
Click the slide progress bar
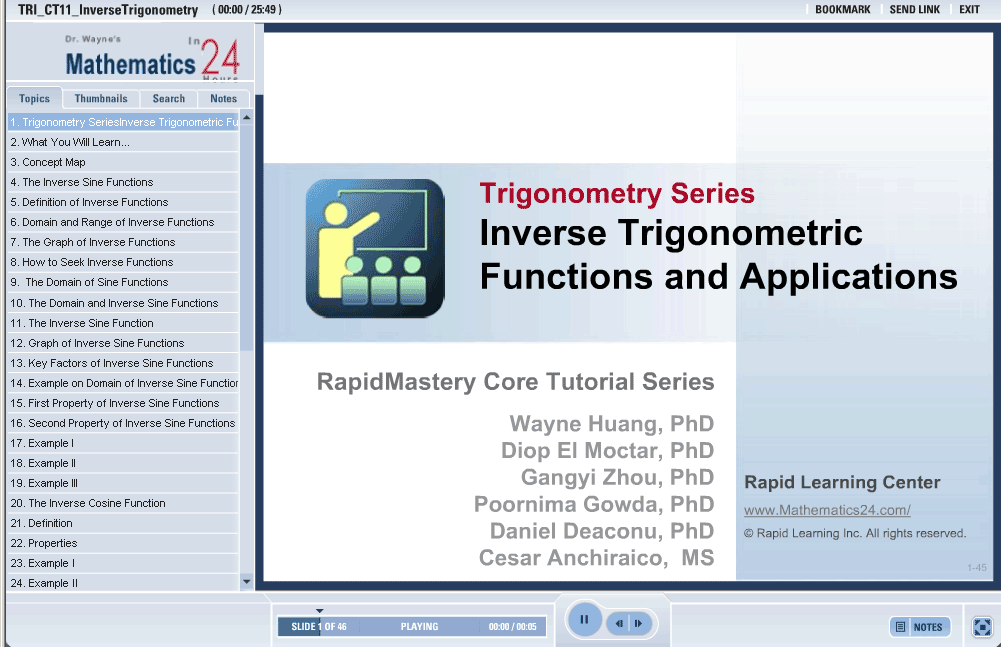coord(412,627)
